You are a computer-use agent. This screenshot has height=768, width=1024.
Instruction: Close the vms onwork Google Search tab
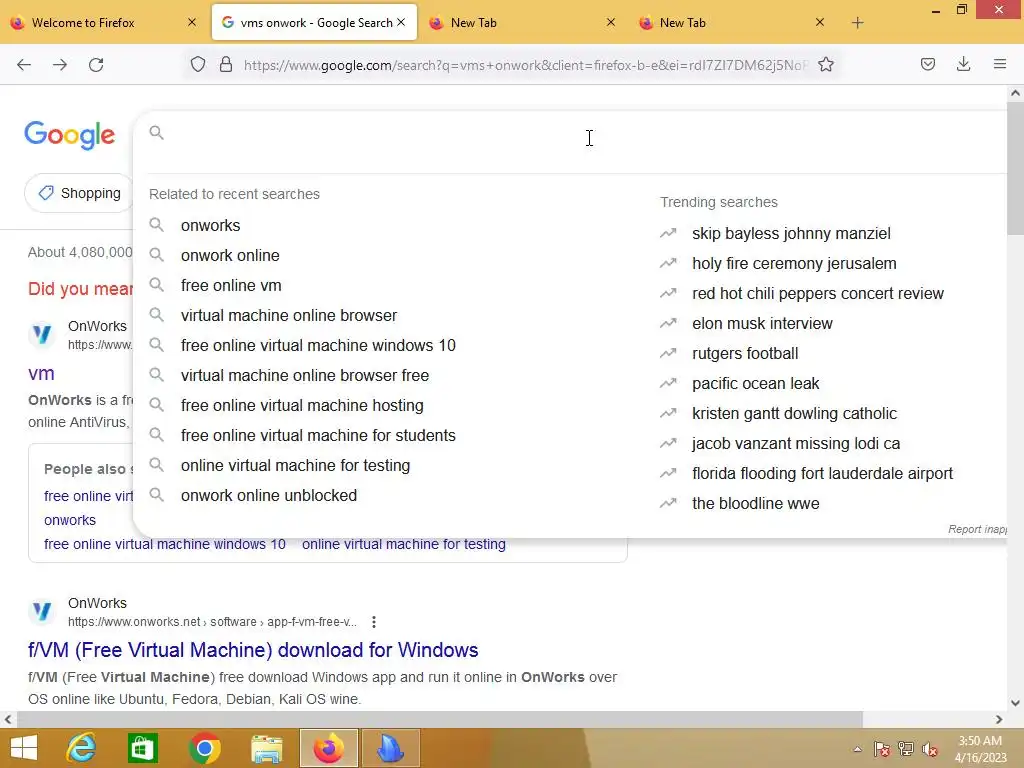[x=401, y=22]
